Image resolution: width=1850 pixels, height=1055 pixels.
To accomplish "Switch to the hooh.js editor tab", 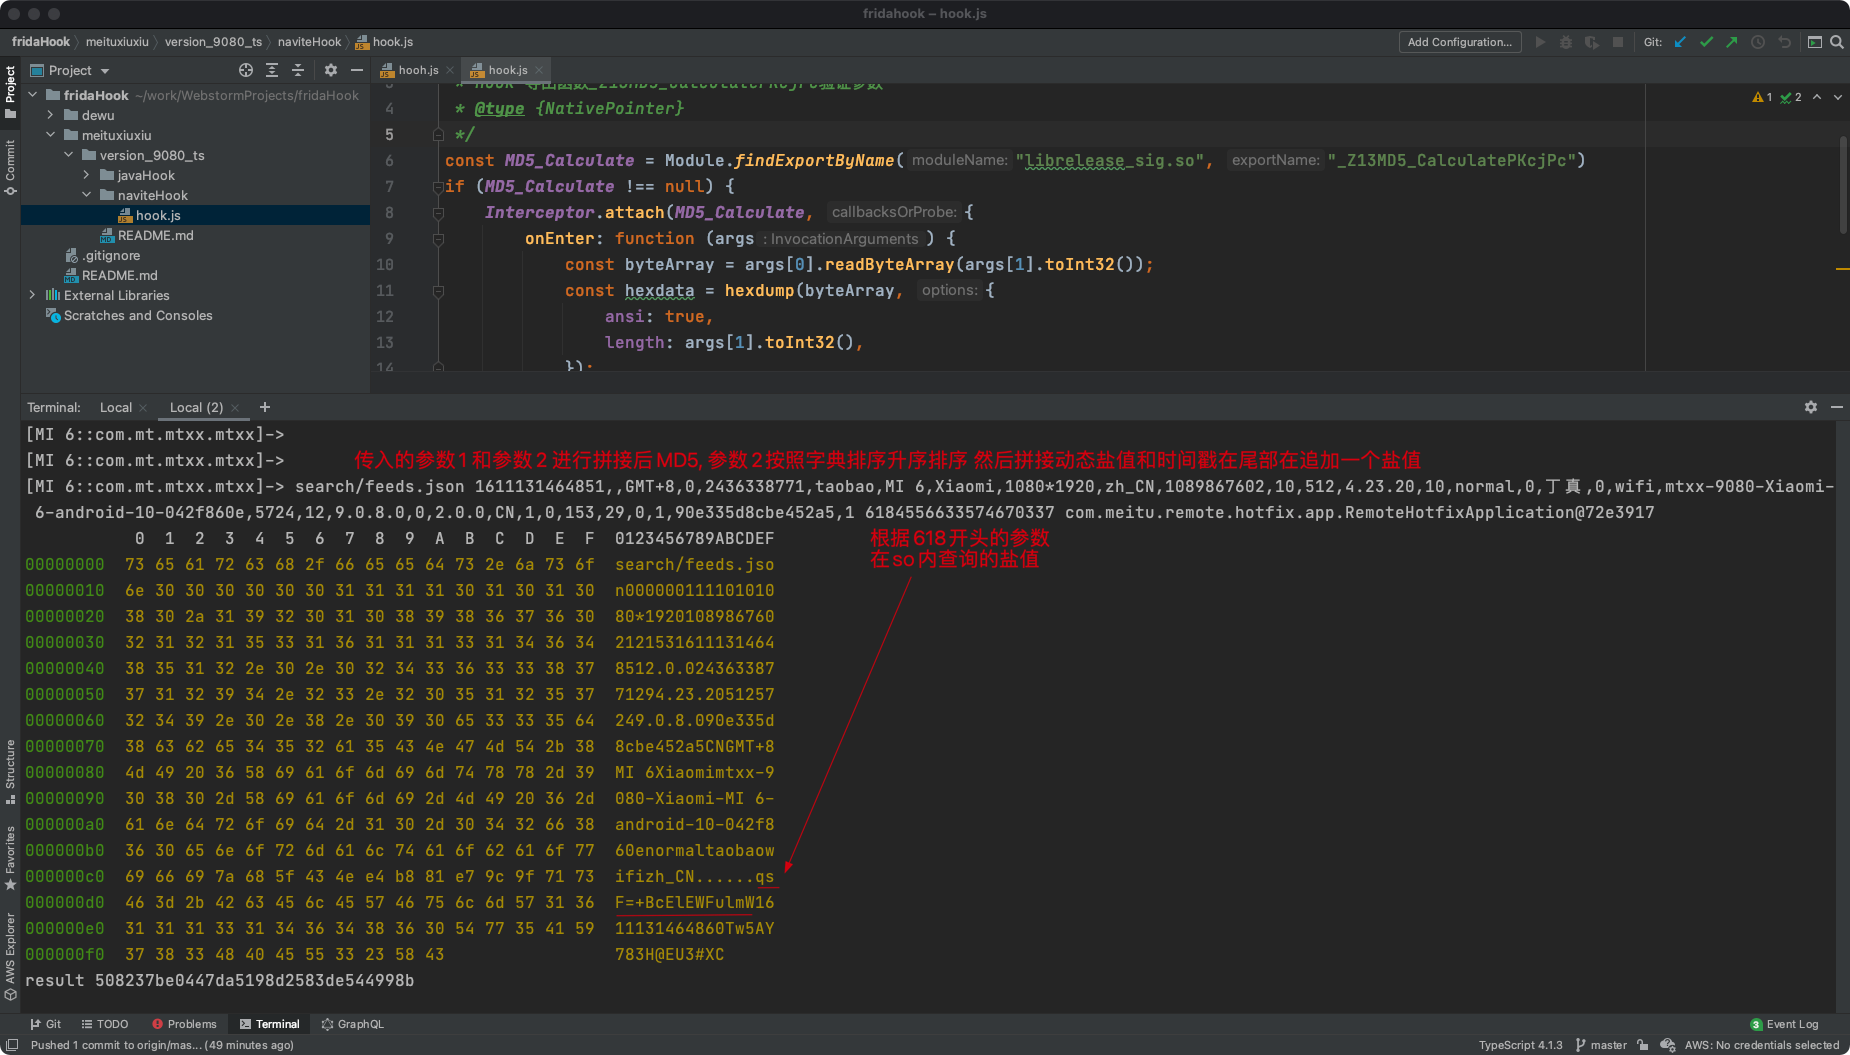I will click(418, 70).
